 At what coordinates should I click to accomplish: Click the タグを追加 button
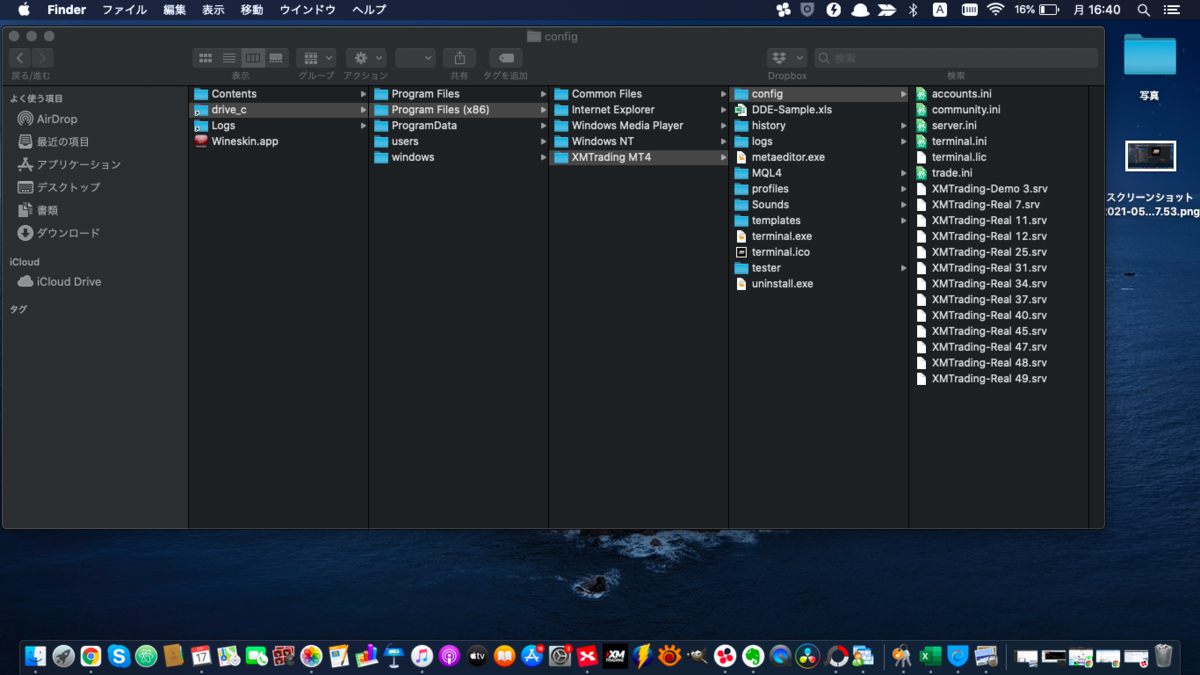[505, 57]
